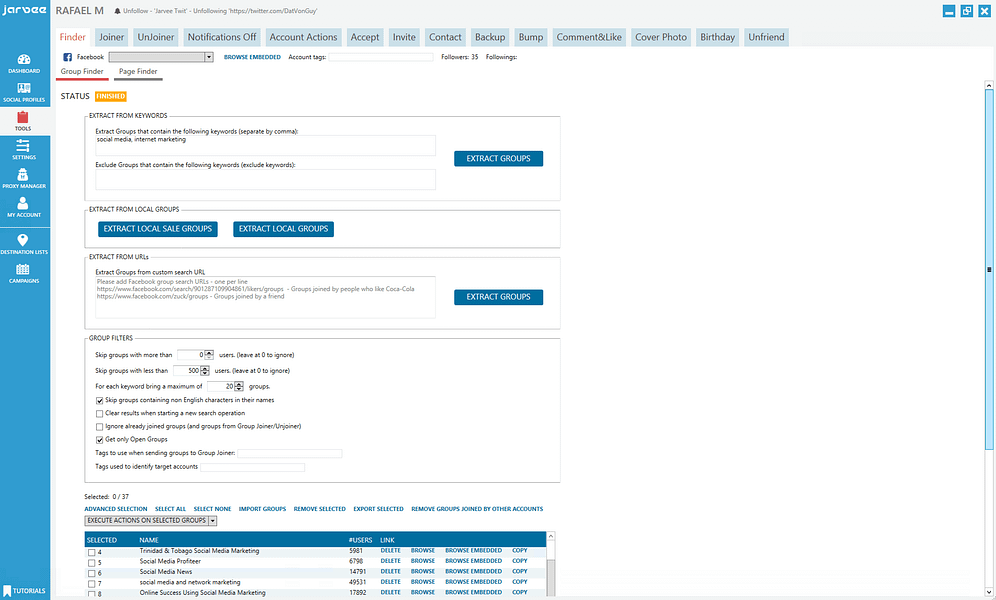
Task: Click the exclude keywords input field
Action: pyautogui.click(x=266, y=179)
